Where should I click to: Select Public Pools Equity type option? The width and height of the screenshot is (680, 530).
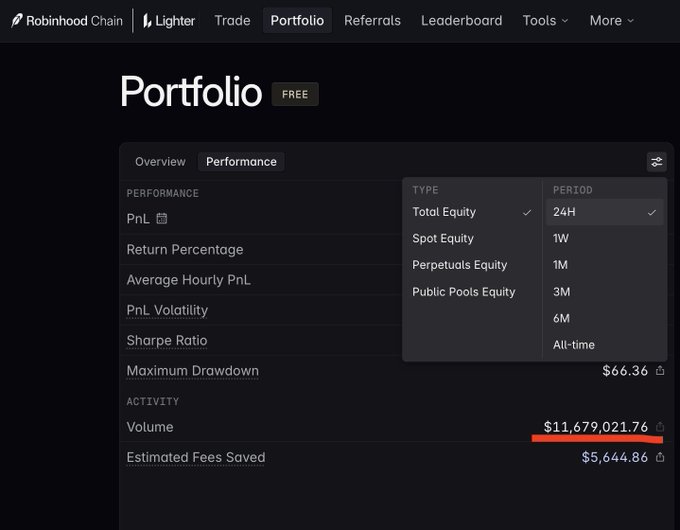tap(472, 292)
